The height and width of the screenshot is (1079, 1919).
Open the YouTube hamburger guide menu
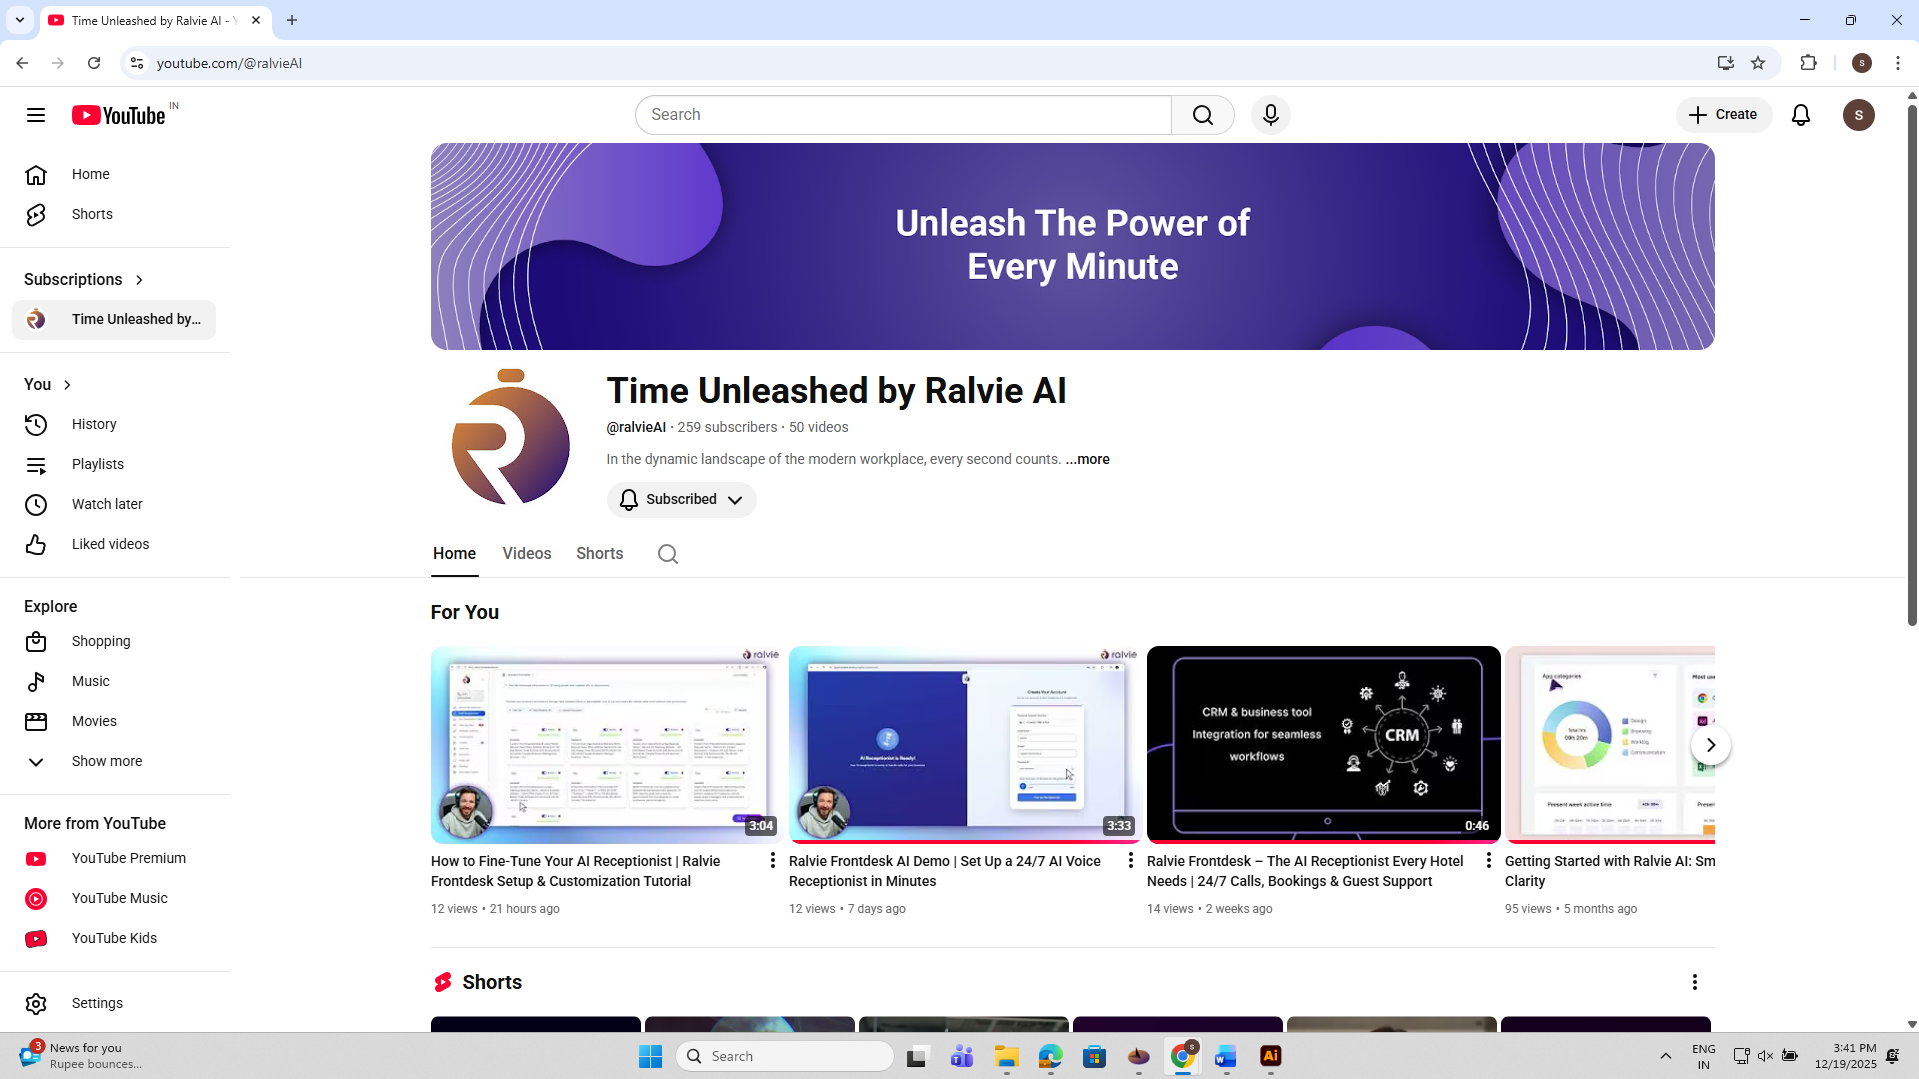coord(36,115)
